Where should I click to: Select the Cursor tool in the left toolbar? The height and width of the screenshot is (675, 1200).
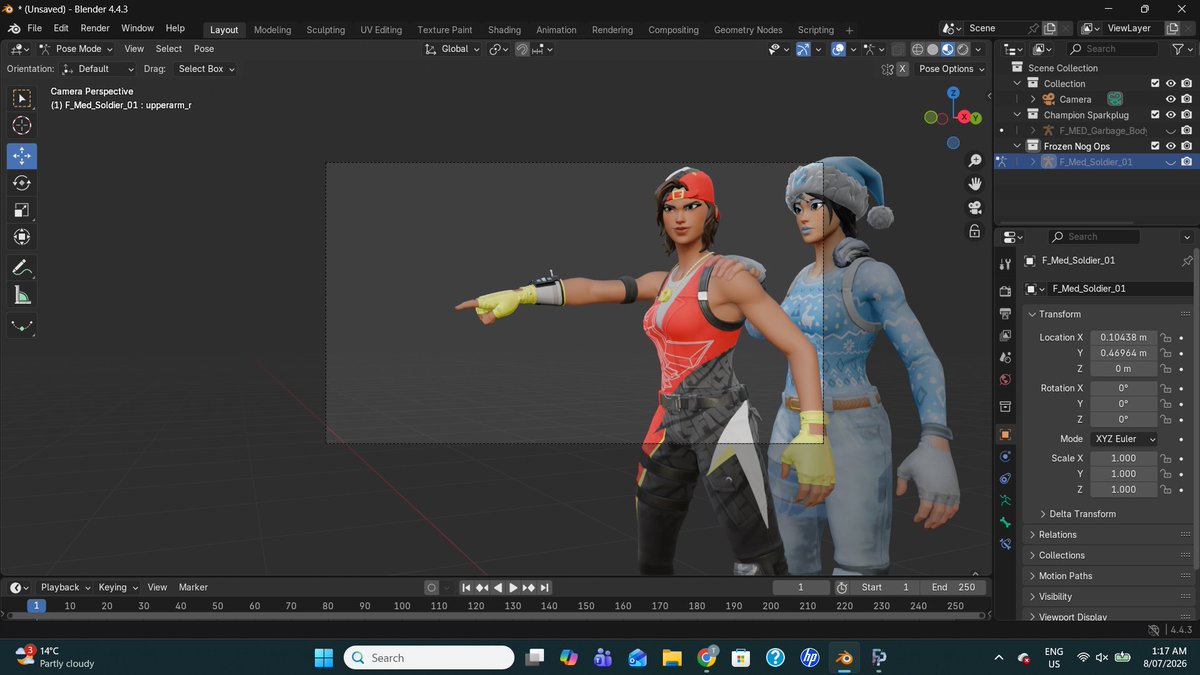point(22,126)
